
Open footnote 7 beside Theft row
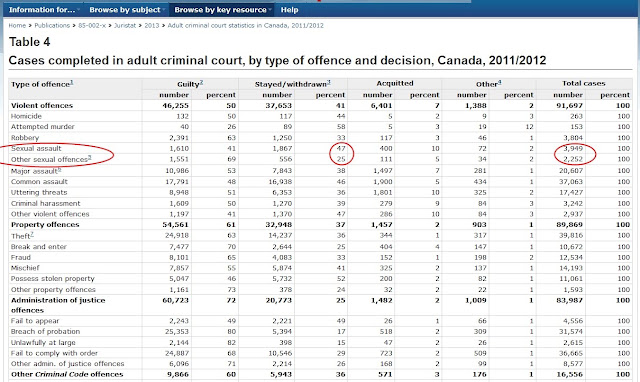coord(32,234)
